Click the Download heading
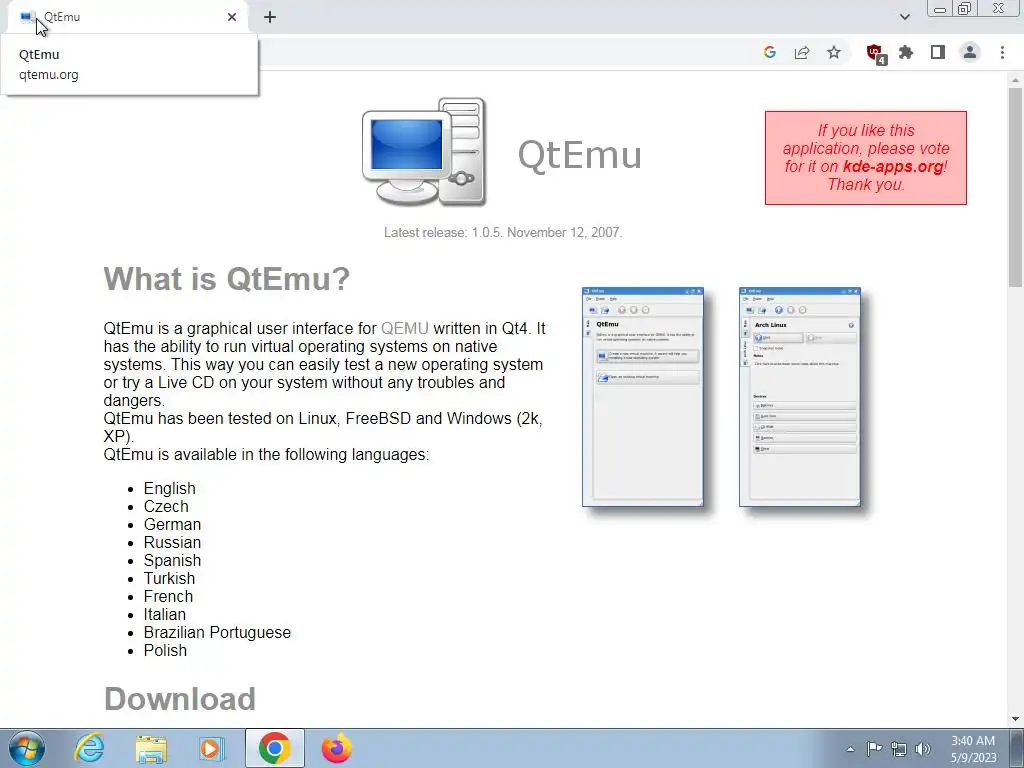1024x768 pixels. (180, 699)
